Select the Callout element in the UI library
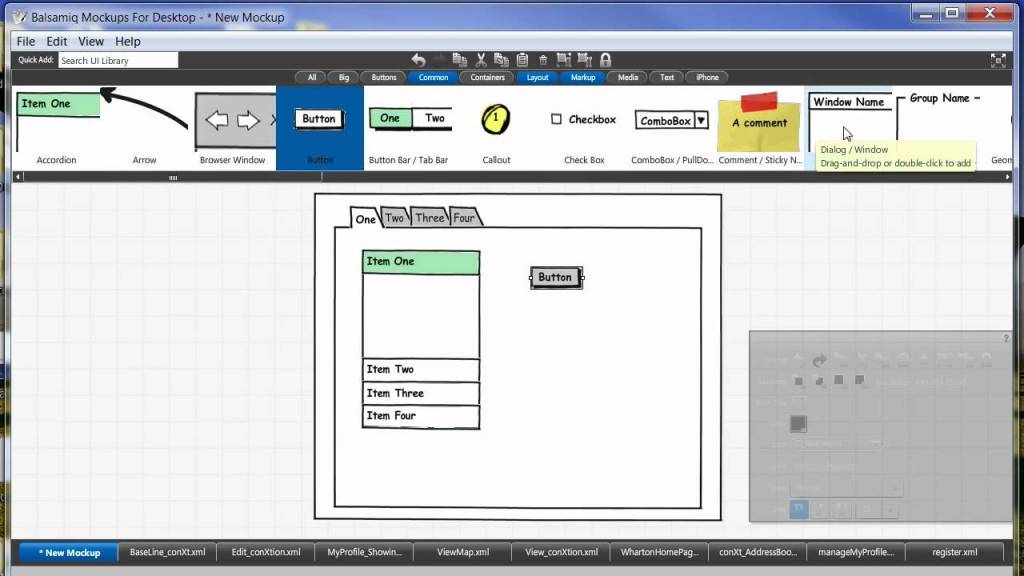Viewport: 1024px width, 576px height. (x=496, y=120)
